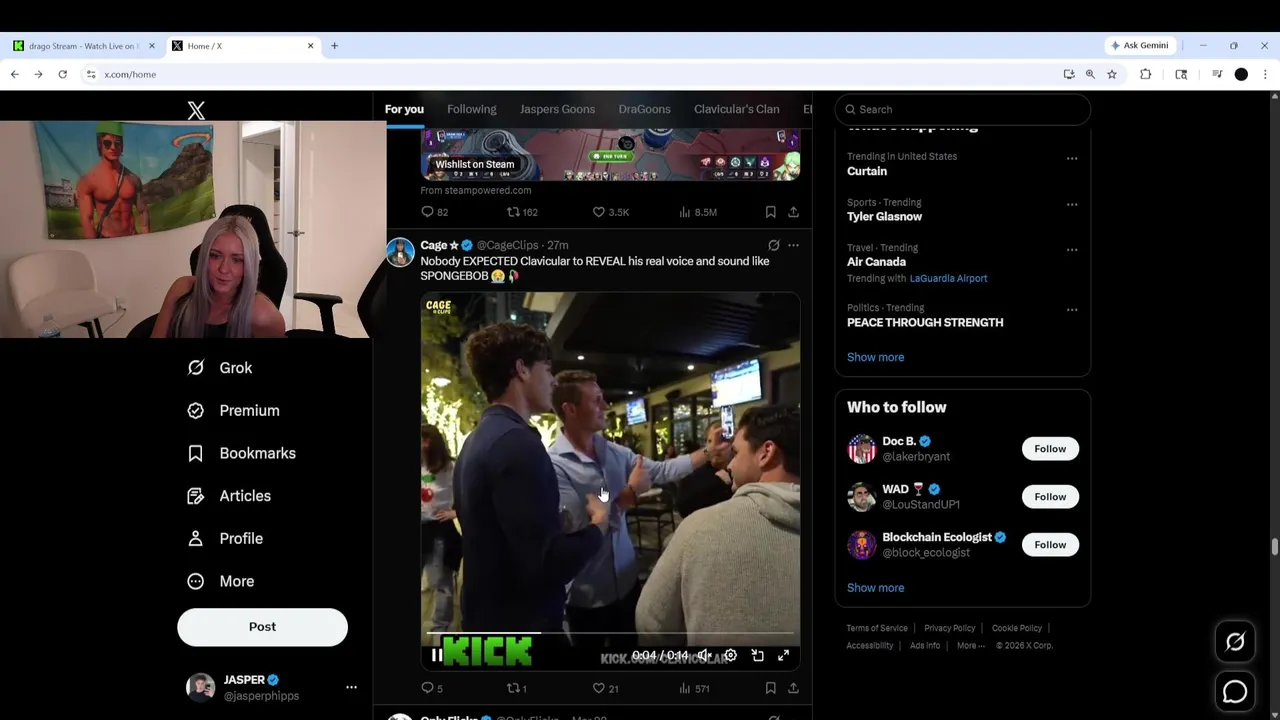
Task: Open more options for the Air Canada trend
Action: click(x=1072, y=250)
